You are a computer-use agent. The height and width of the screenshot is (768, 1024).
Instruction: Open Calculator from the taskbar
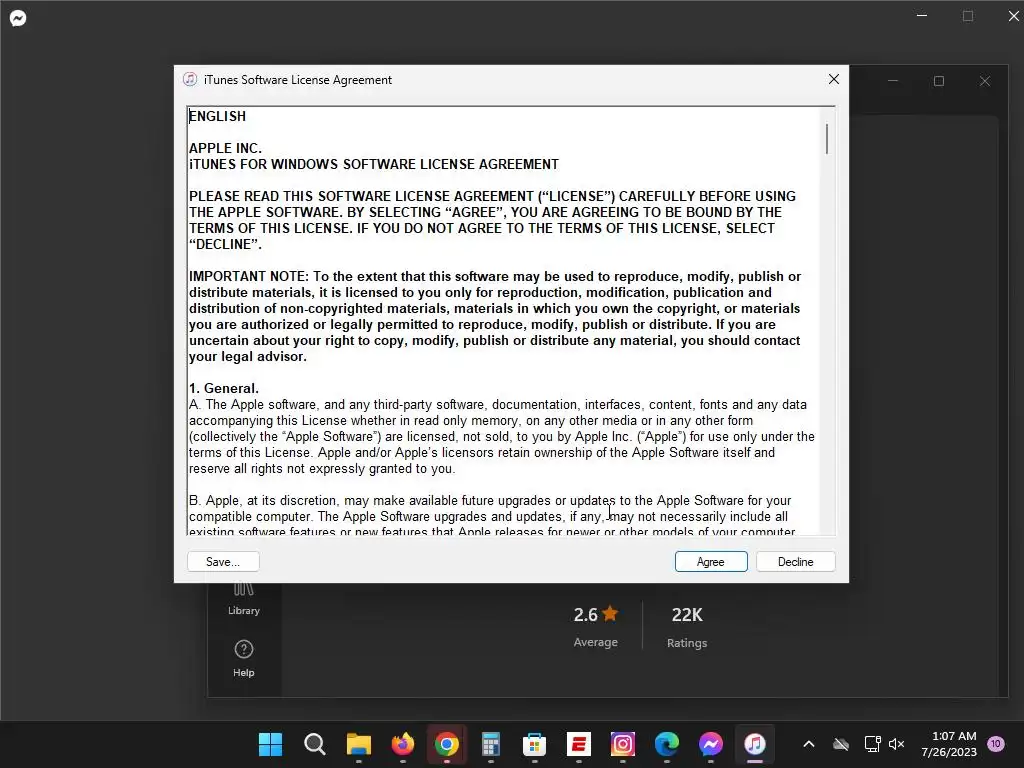tap(490, 744)
